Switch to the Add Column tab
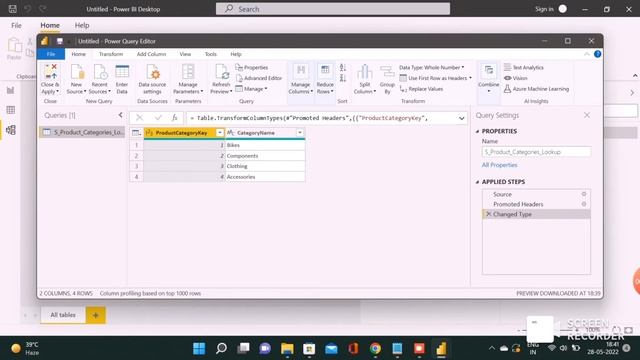Screen dimensions: 640x360 pos(151,54)
